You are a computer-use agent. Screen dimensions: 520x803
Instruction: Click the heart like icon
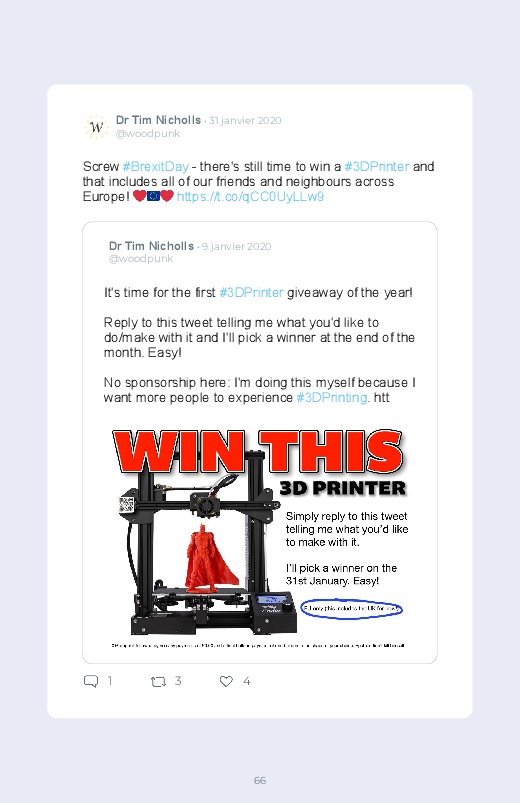click(226, 681)
